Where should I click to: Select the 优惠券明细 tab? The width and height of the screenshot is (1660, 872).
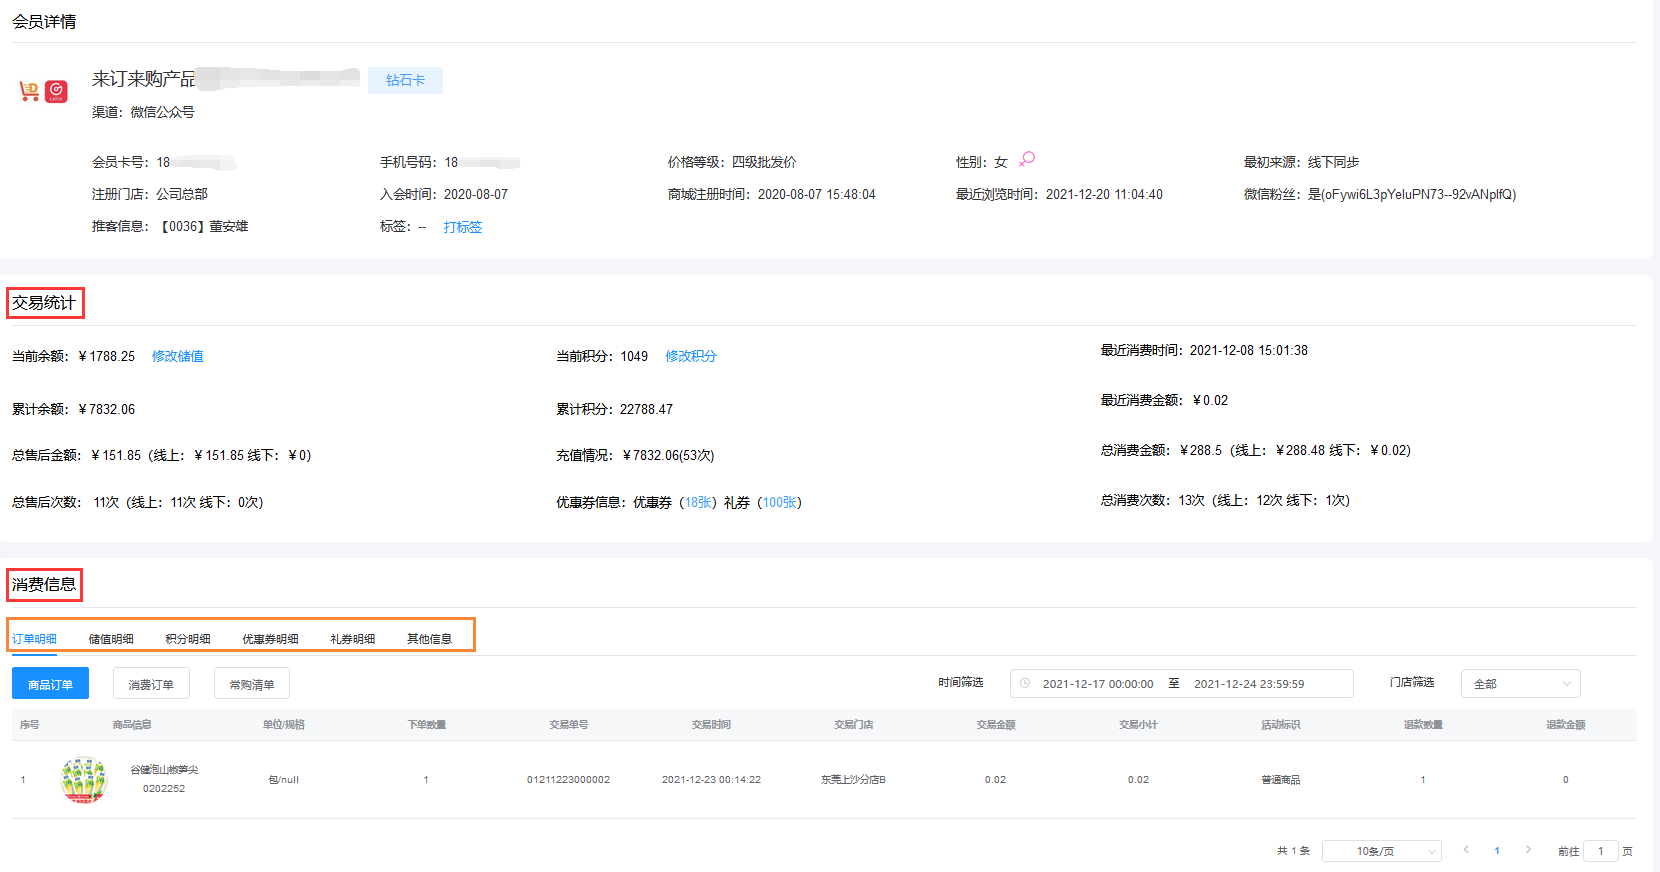coord(270,639)
